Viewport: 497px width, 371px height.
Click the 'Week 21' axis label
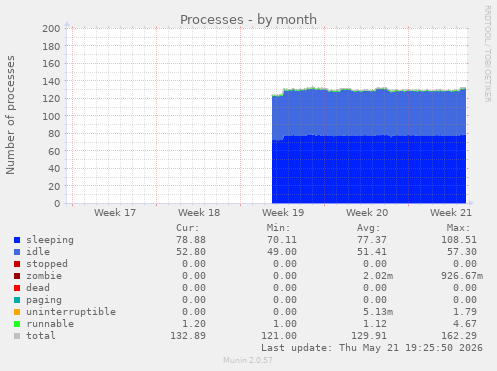point(451,213)
